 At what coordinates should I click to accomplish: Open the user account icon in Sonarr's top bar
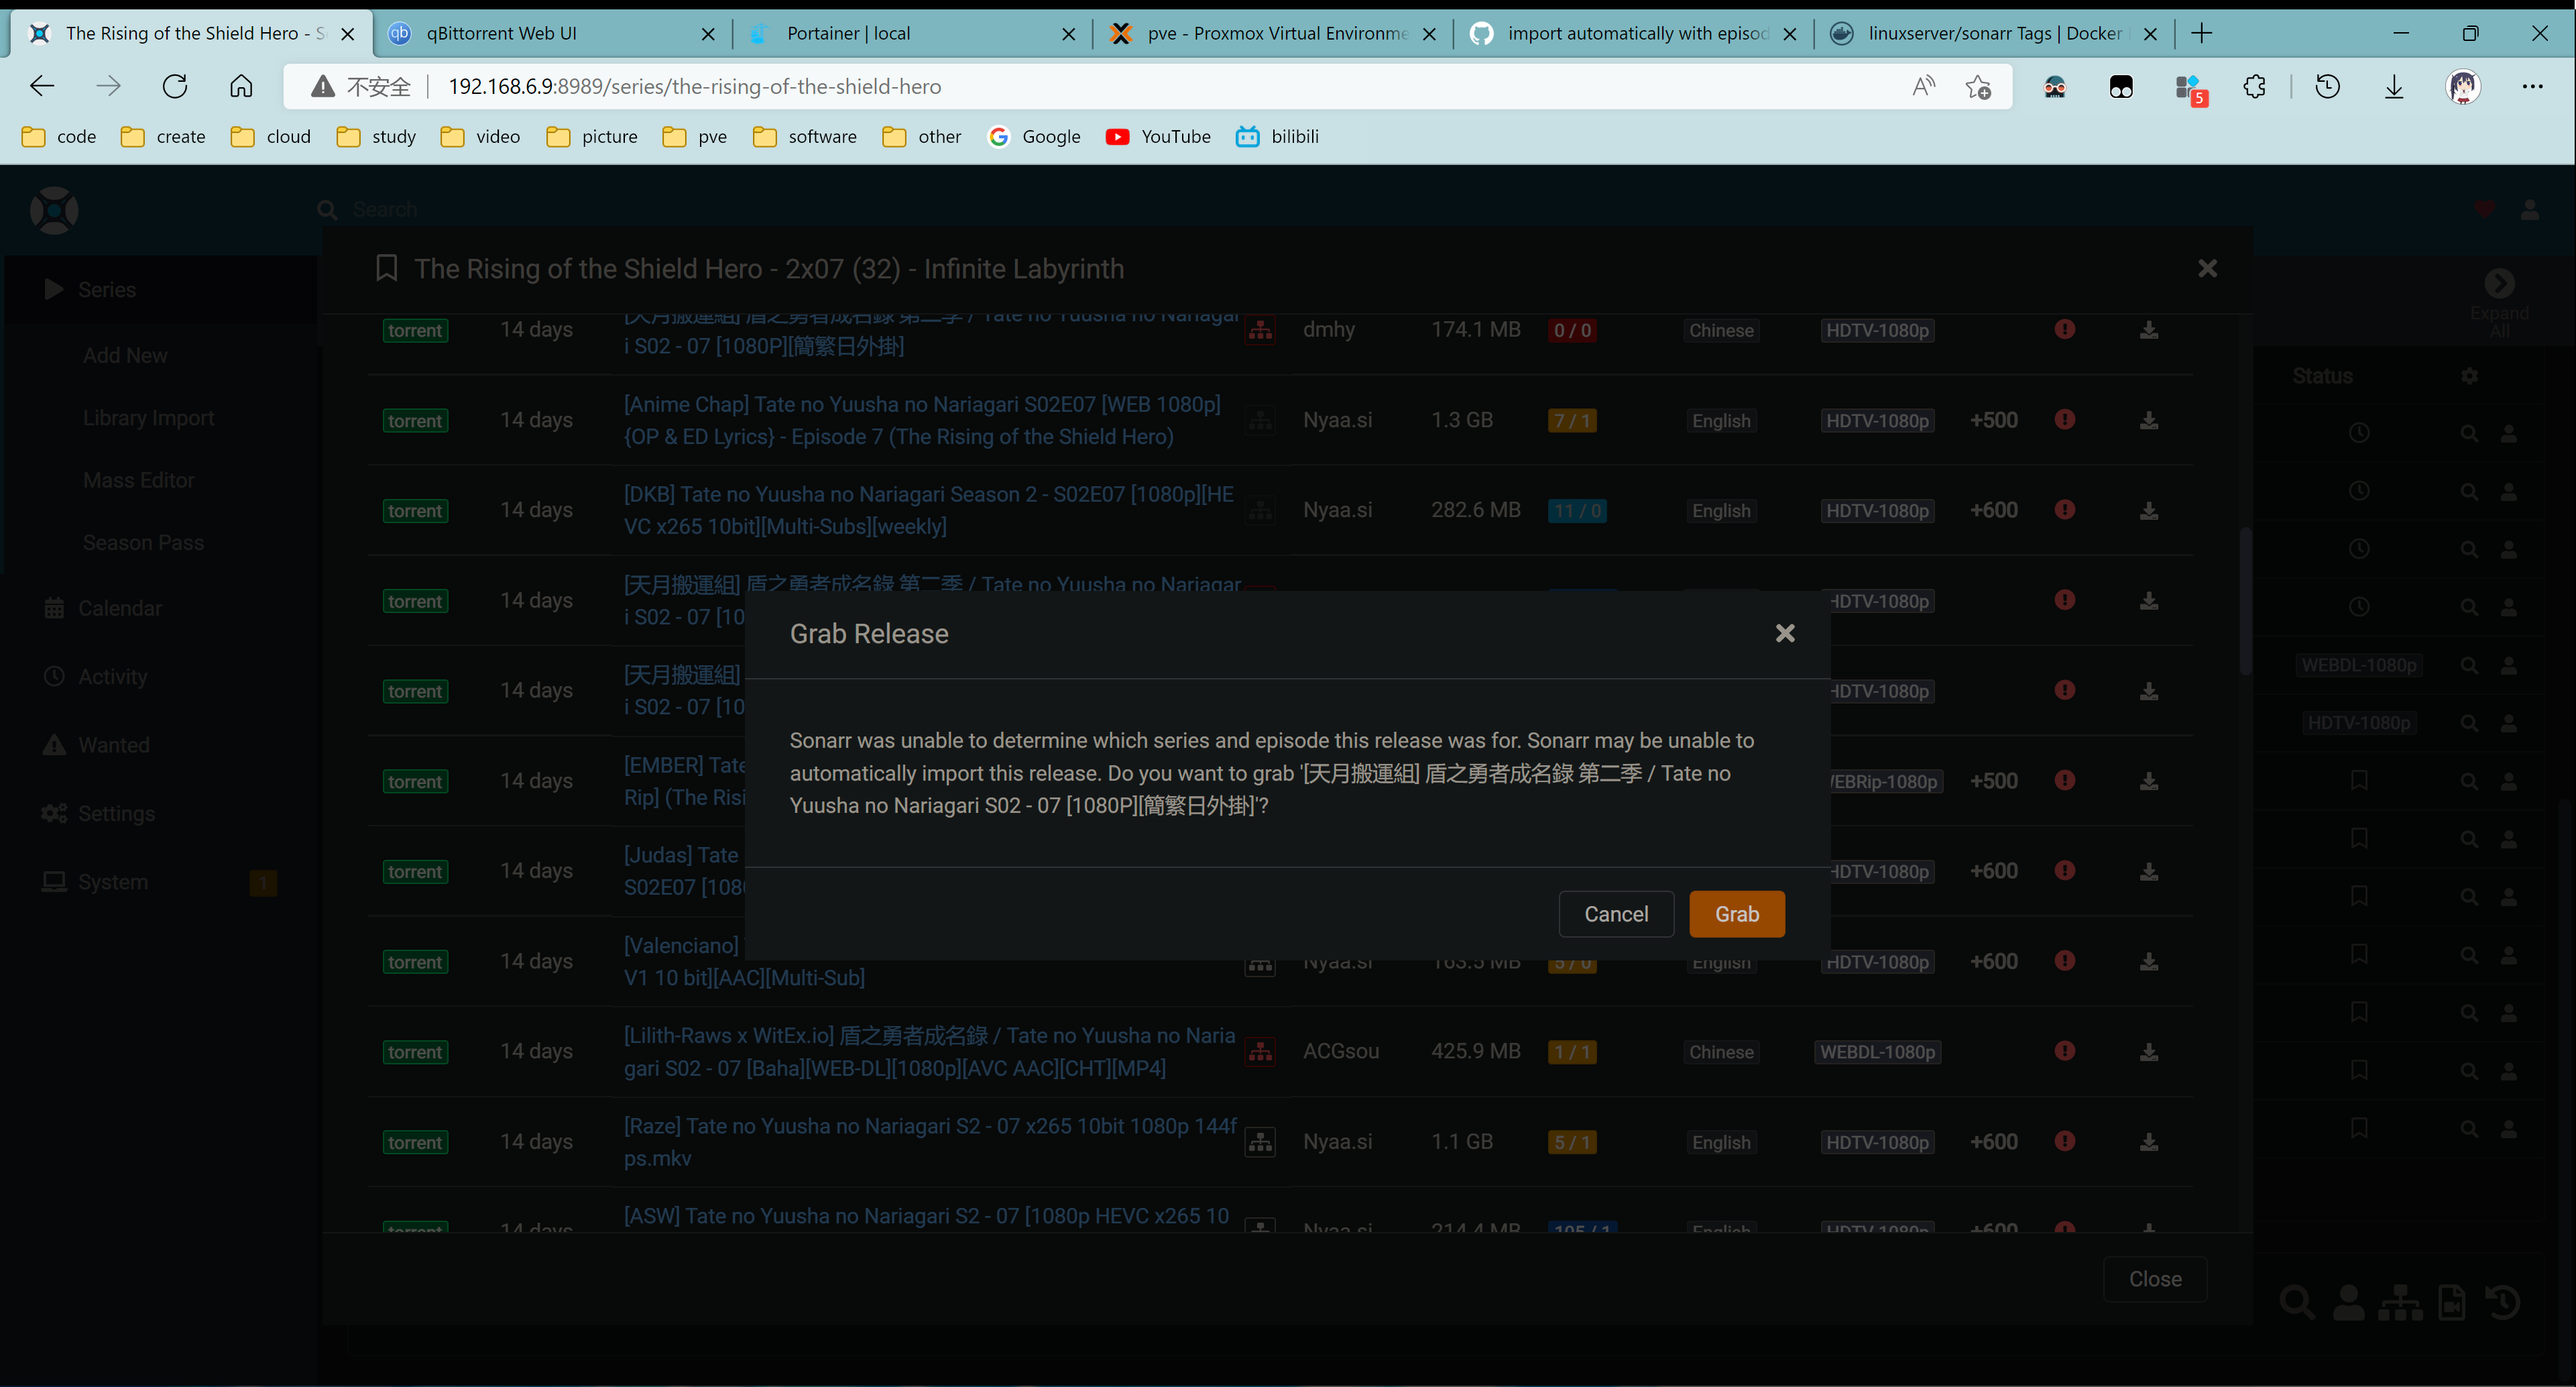(2530, 210)
